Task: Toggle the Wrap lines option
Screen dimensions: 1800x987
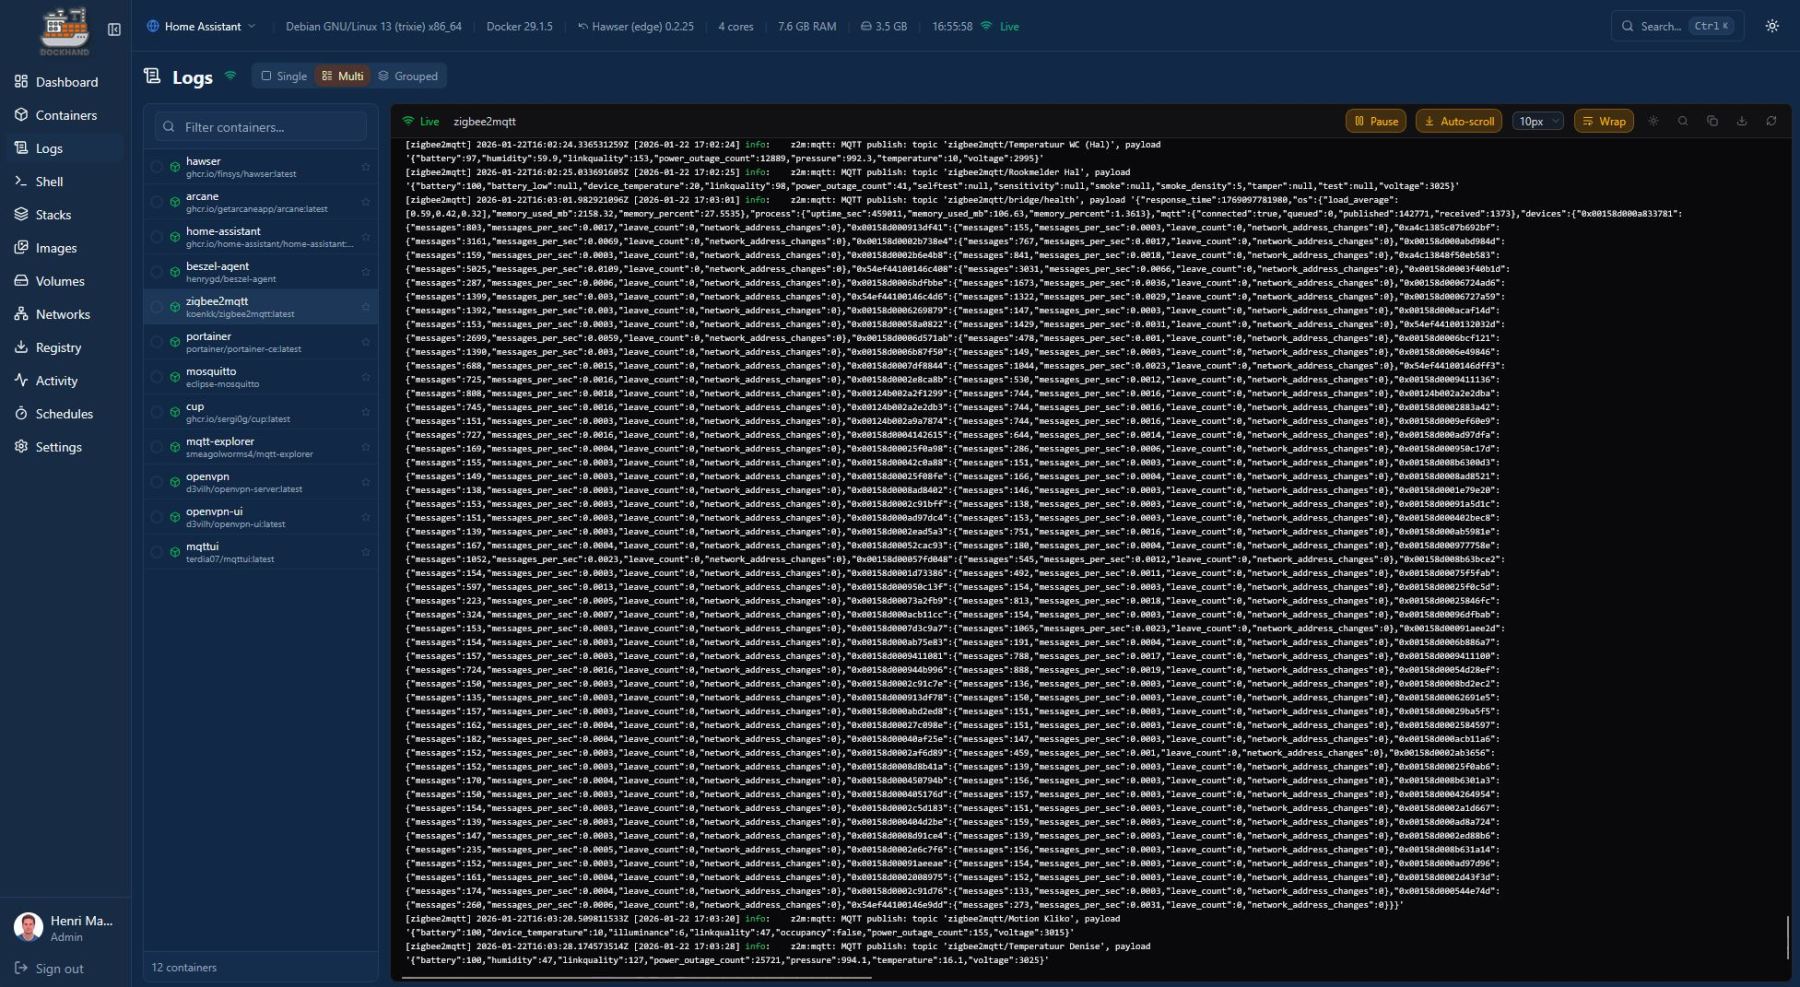Action: pyautogui.click(x=1603, y=121)
